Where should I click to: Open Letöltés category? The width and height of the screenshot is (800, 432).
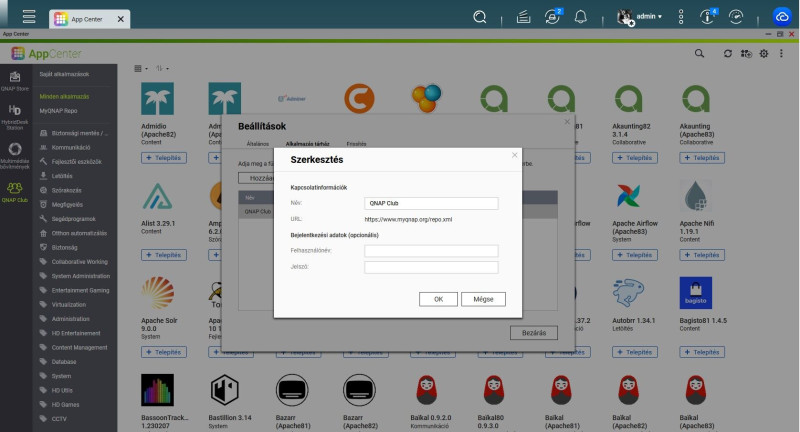[x=56, y=176]
